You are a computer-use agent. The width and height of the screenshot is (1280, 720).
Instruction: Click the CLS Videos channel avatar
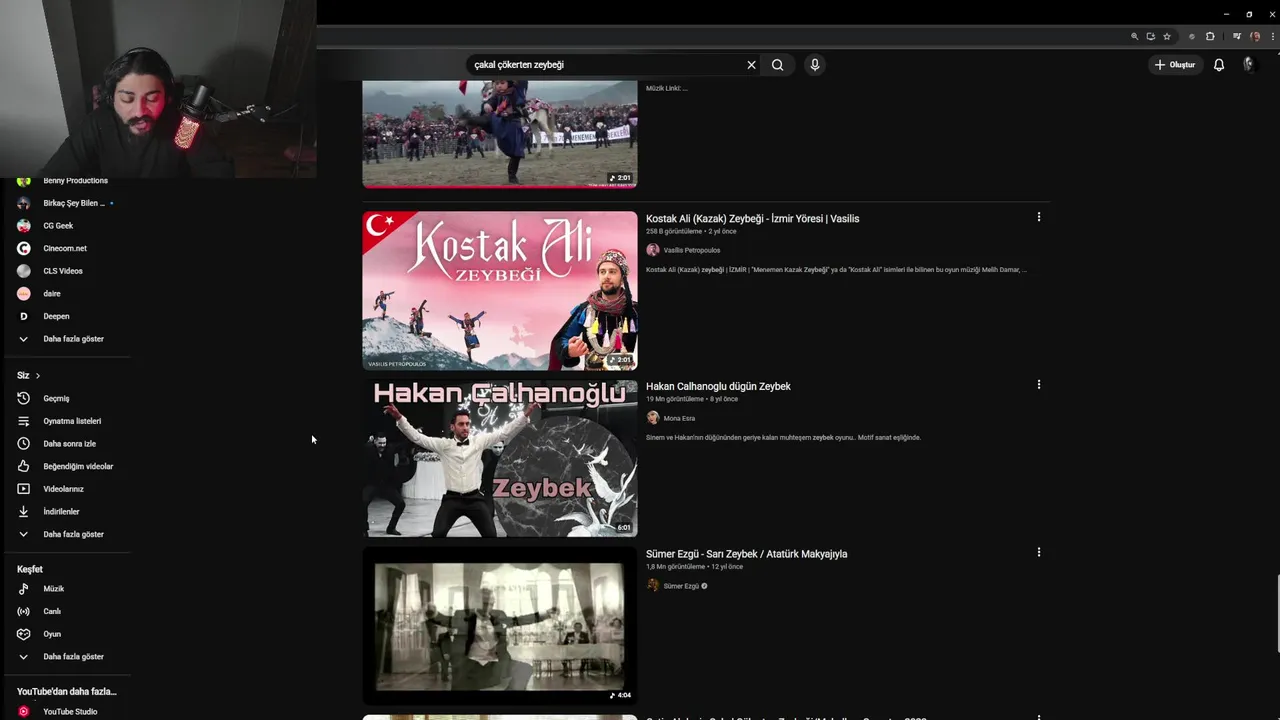tap(24, 271)
